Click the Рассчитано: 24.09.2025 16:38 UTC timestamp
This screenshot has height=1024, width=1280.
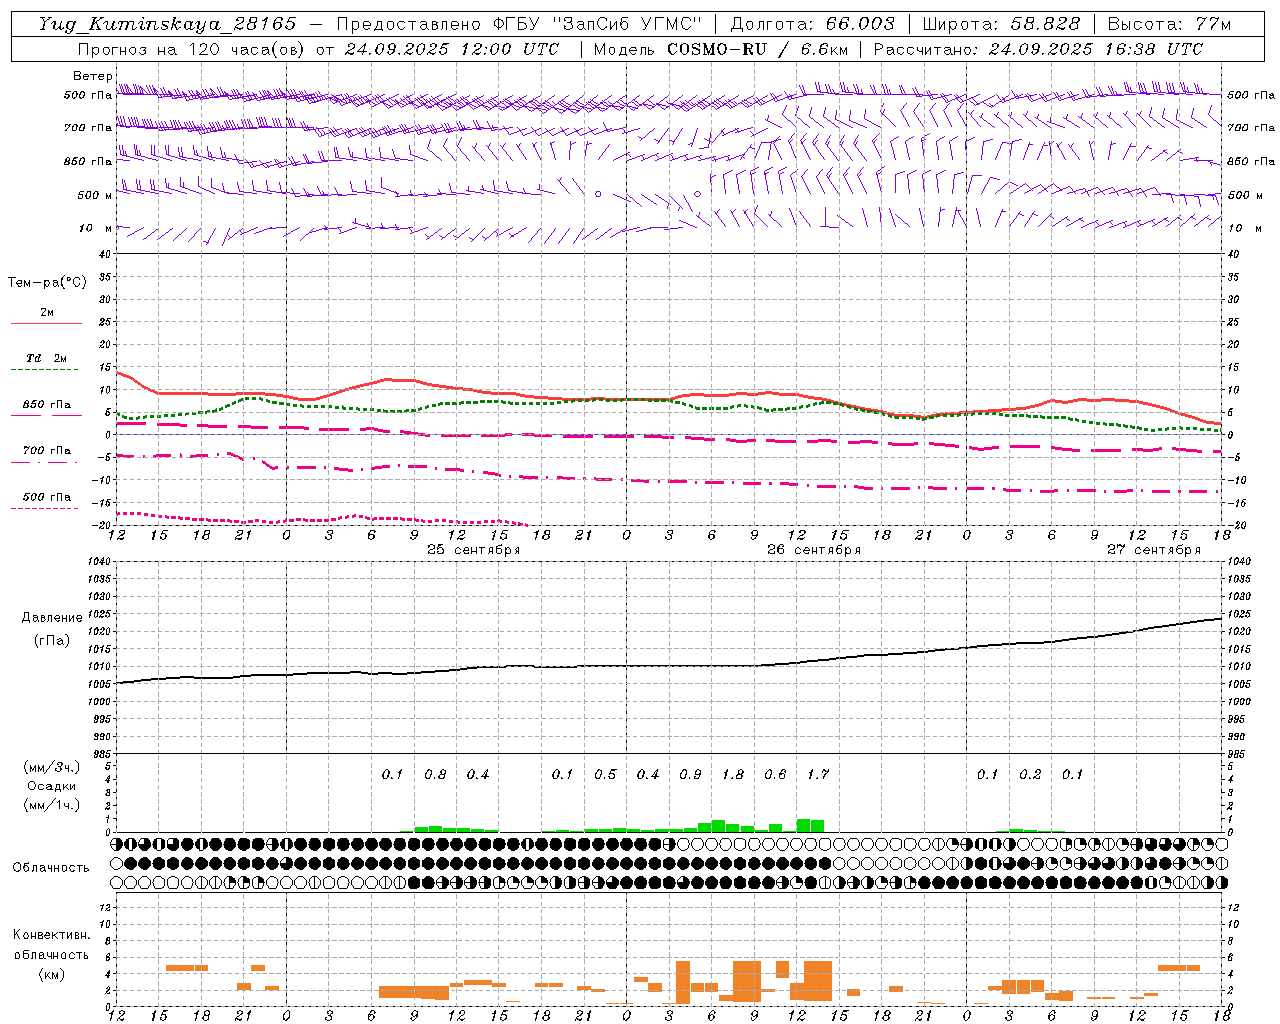[1038, 49]
